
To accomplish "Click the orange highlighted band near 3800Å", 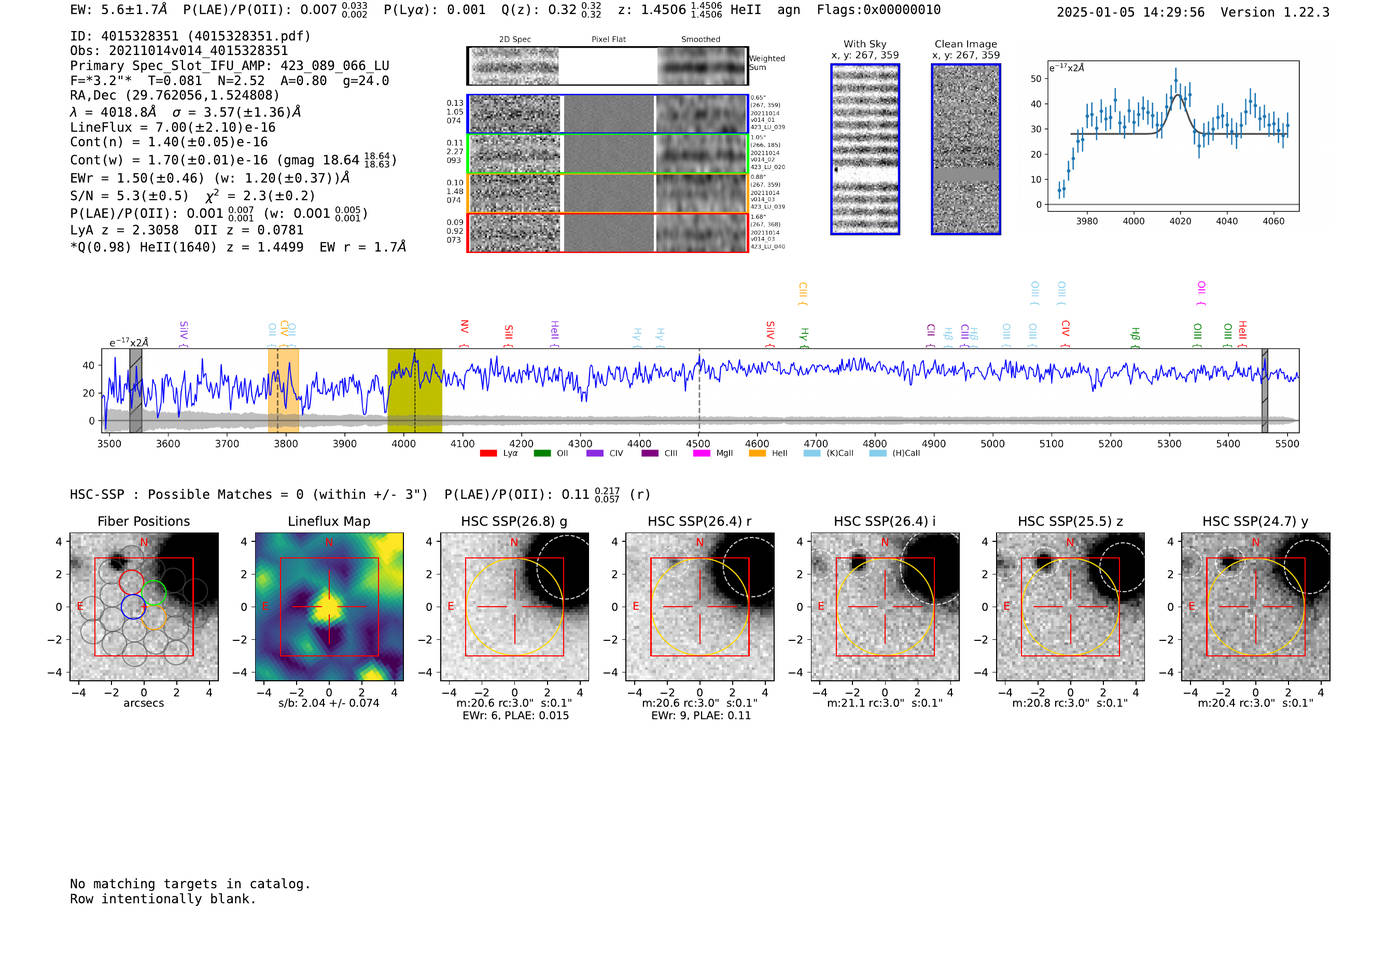I will pyautogui.click(x=283, y=391).
